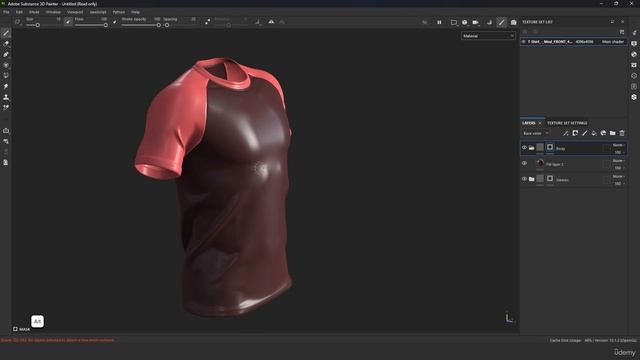Adjust the brush Flow slider
This screenshot has width=640, height=360.
91,25
